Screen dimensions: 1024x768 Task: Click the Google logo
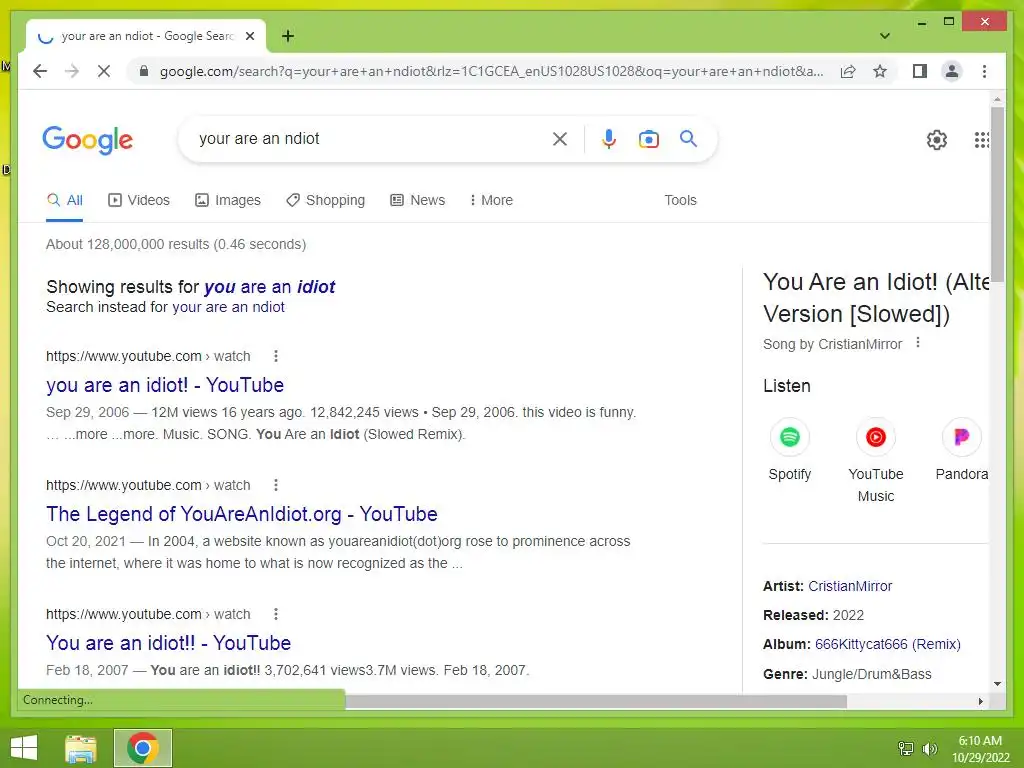click(x=88, y=140)
